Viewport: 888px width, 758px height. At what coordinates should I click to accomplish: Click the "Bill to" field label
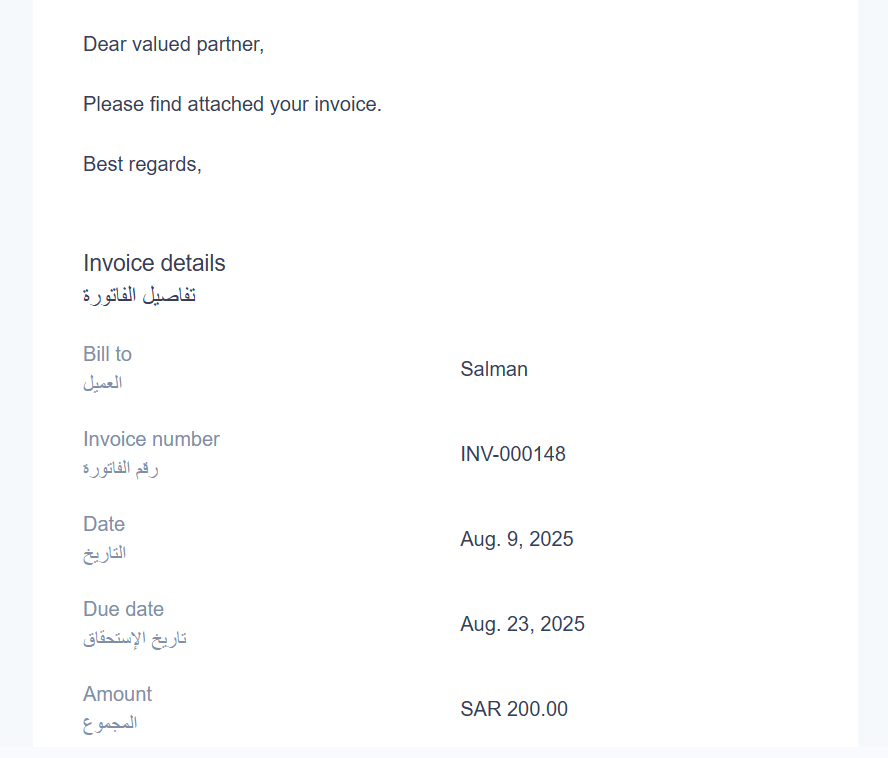tap(107, 354)
